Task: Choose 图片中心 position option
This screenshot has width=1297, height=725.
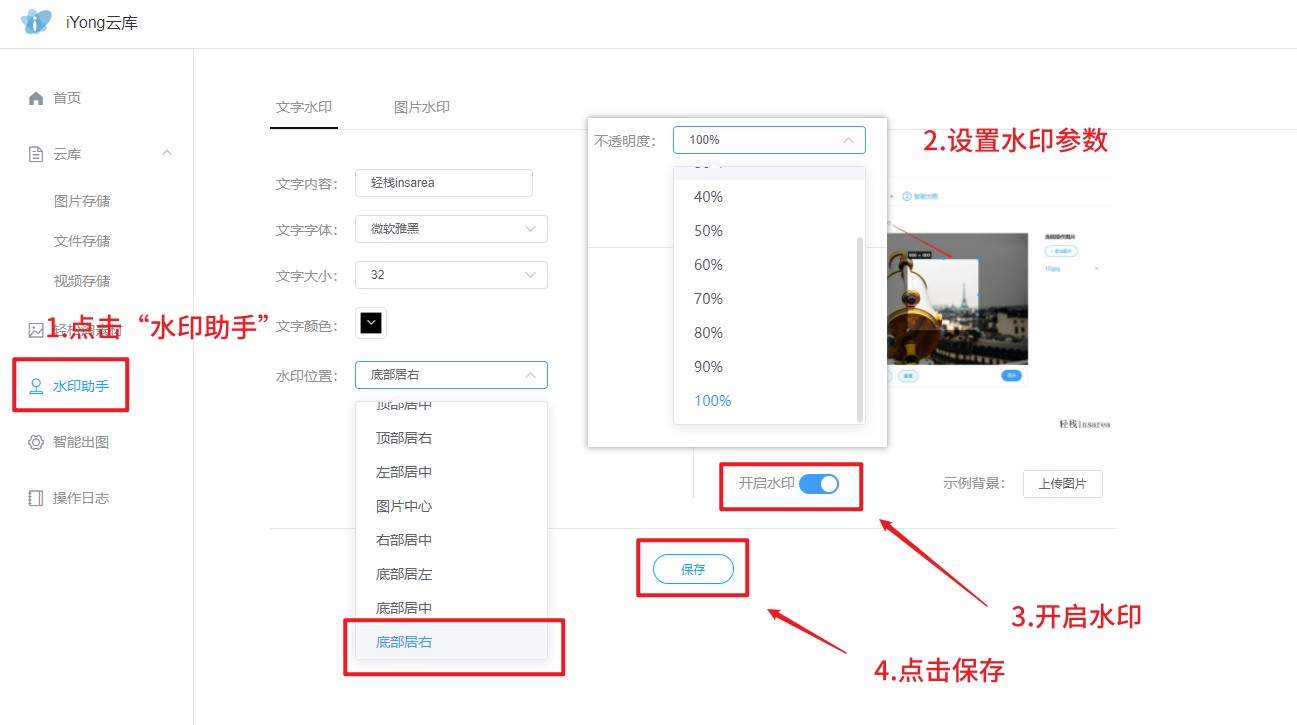Action: coord(451,506)
